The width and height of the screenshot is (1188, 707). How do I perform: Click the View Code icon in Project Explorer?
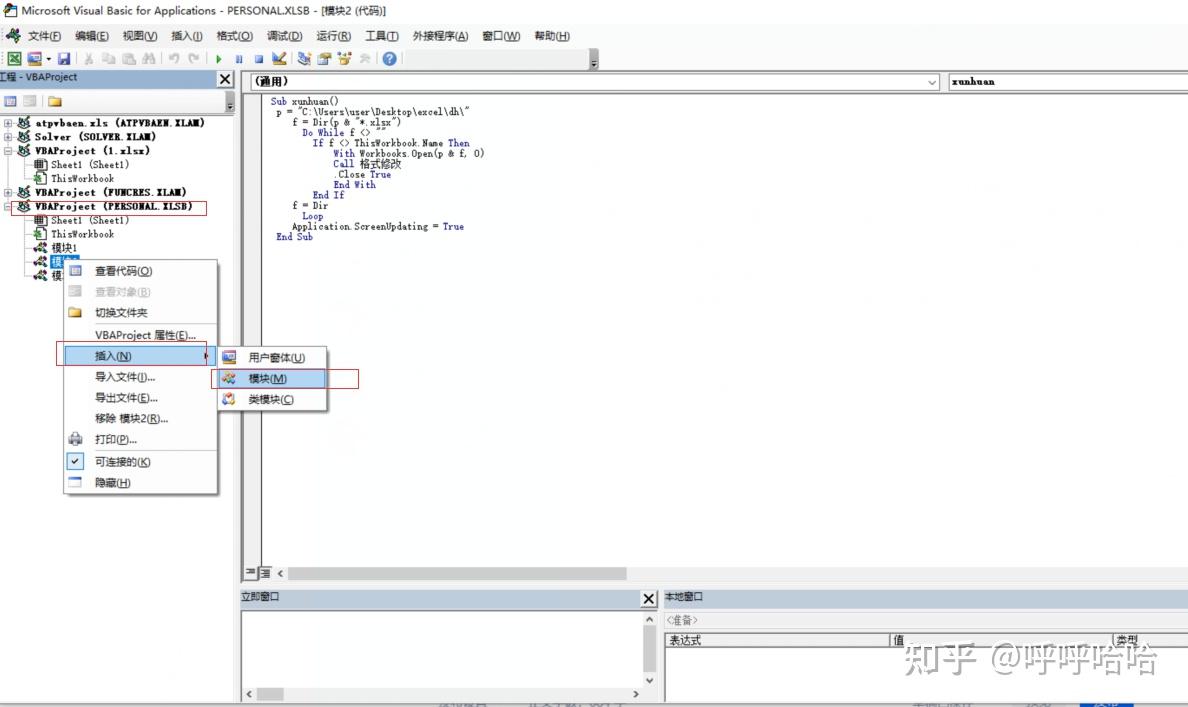click(x=13, y=101)
